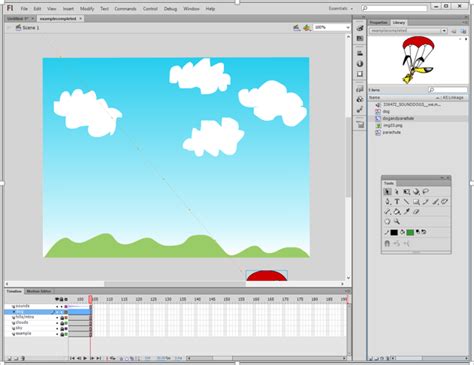Screen dimensions: 474x365
Task: Toggle outline color box of clouds layer
Action: [x=66, y=323]
